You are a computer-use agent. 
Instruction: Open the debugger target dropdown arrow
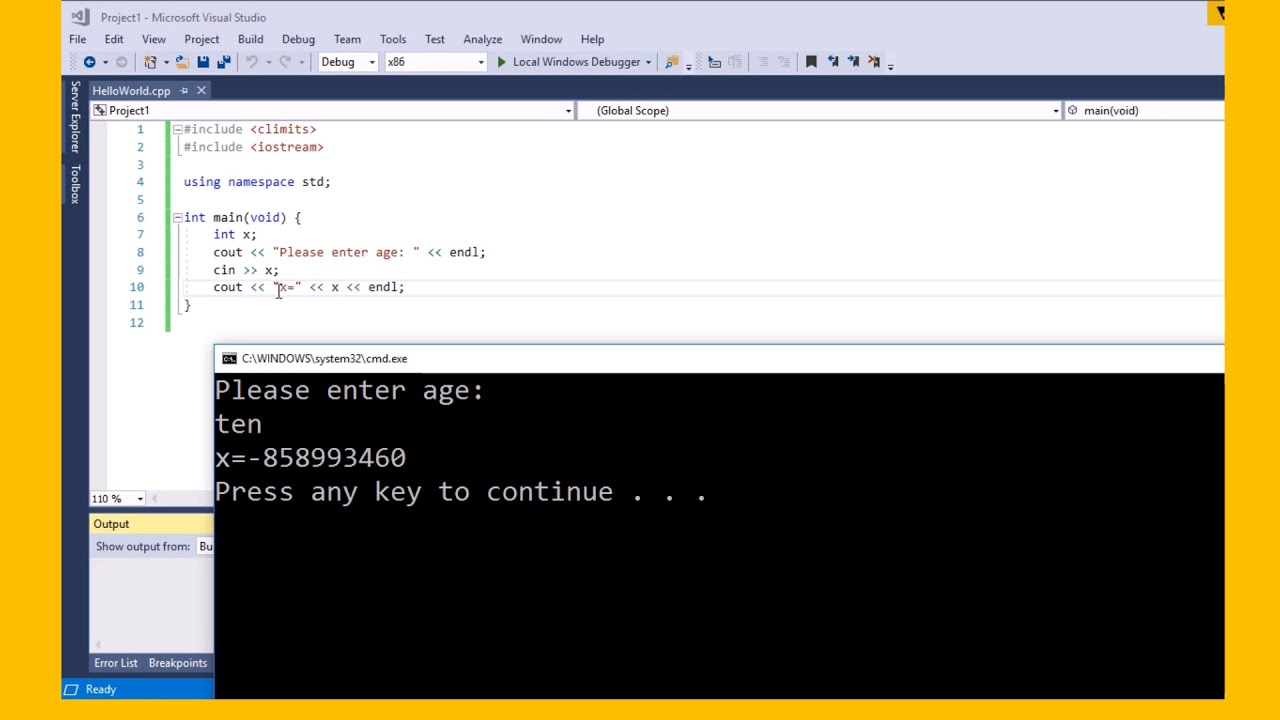pos(648,62)
